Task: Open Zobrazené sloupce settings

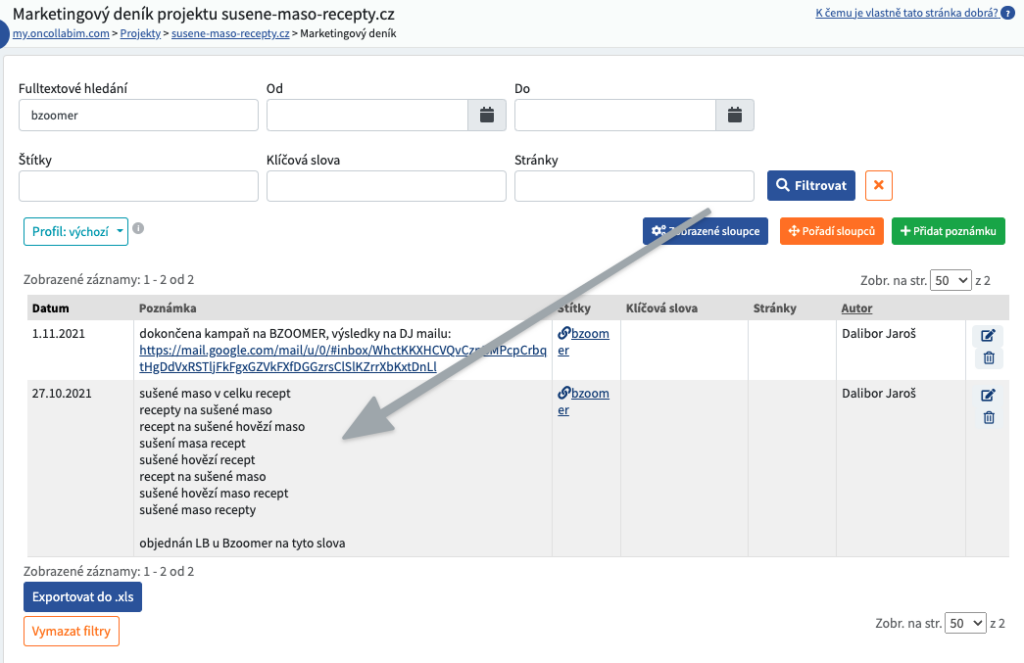Action: [x=705, y=231]
